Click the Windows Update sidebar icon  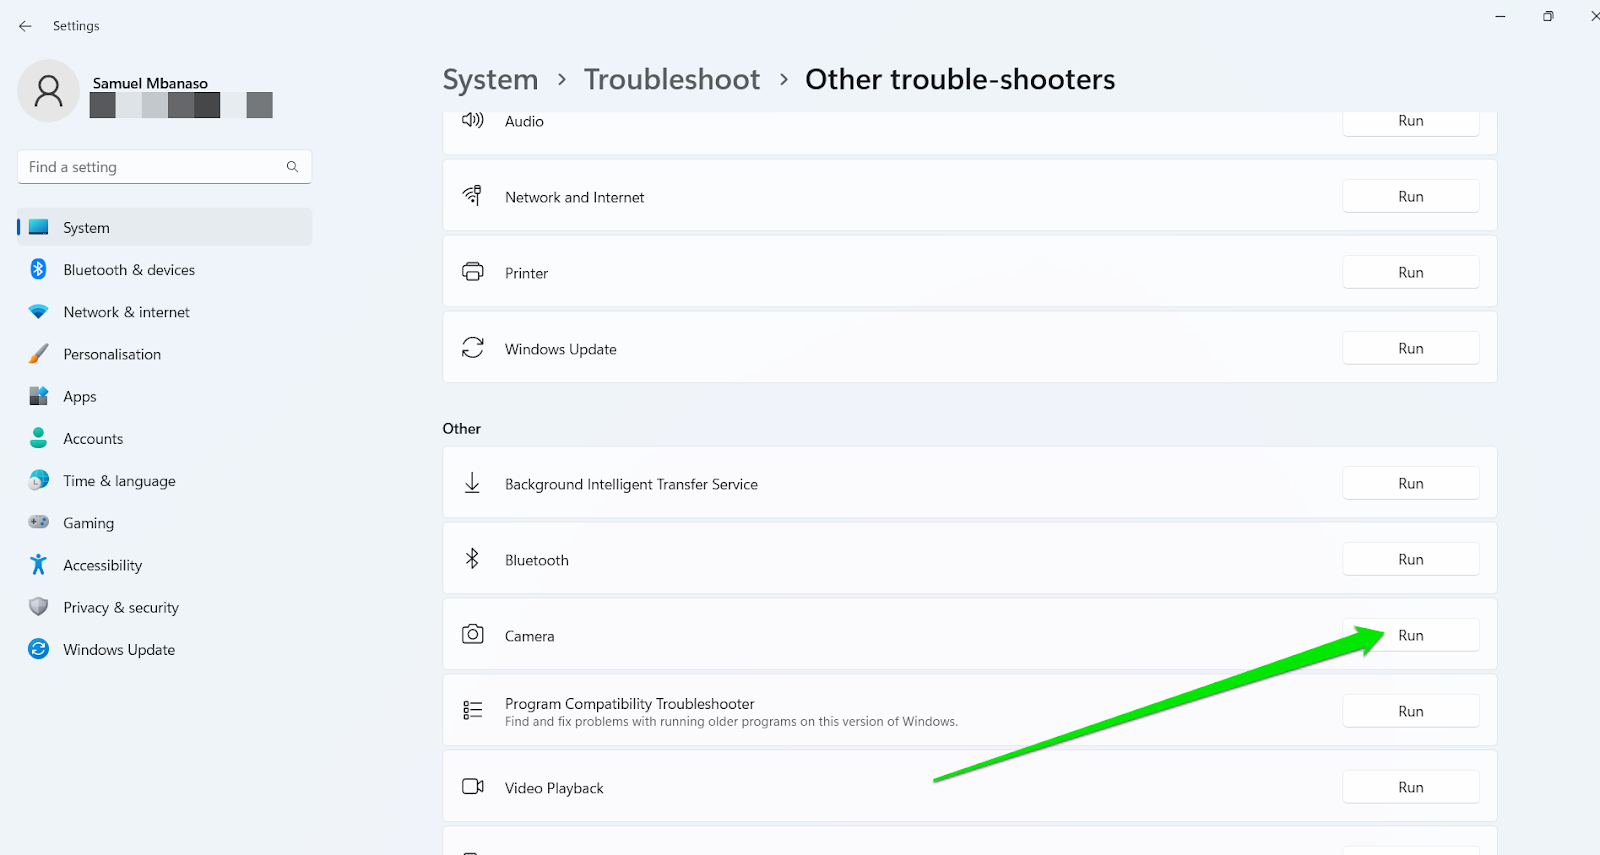[39, 649]
